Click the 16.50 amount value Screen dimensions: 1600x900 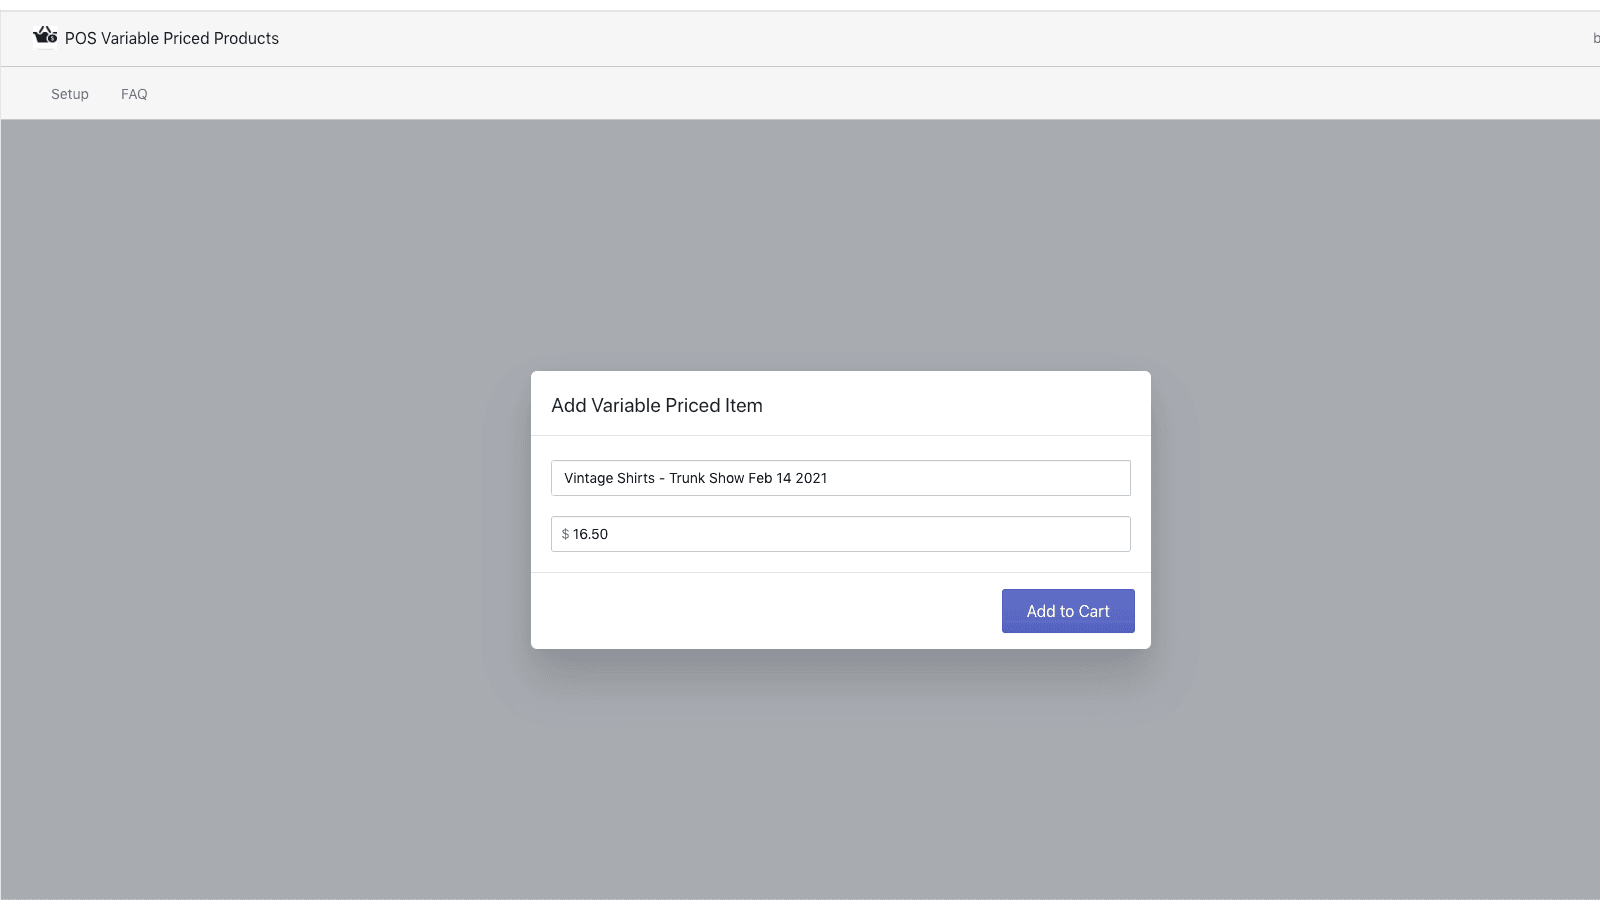point(590,534)
